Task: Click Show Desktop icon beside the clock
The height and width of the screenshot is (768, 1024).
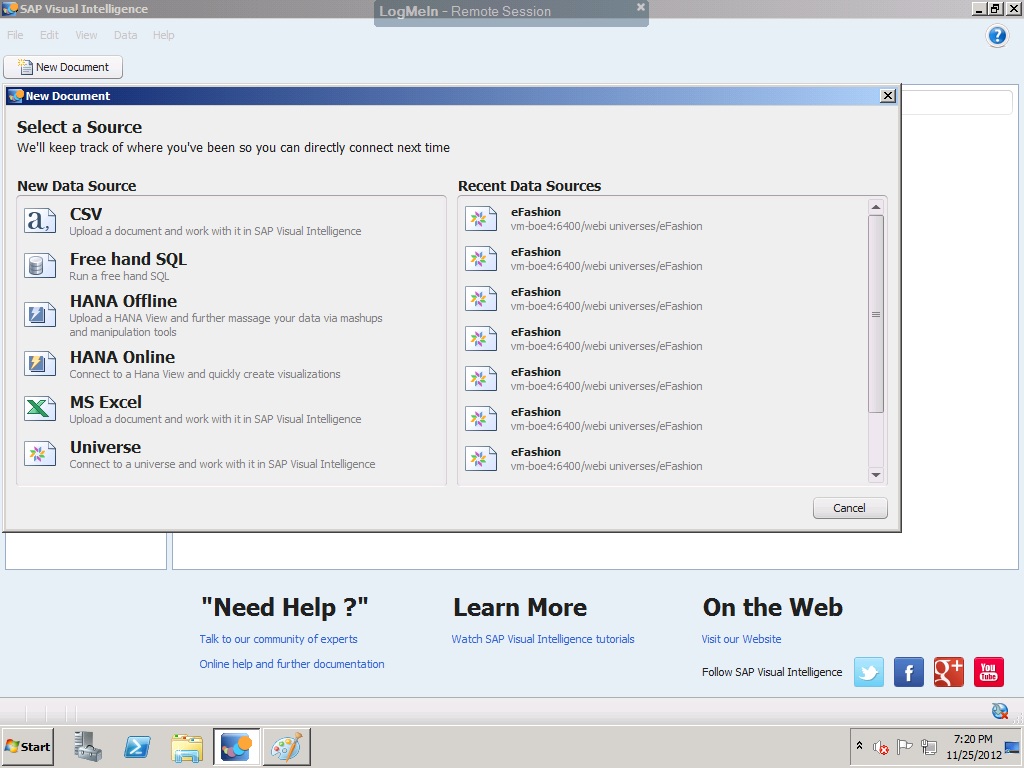Action: [1013, 747]
